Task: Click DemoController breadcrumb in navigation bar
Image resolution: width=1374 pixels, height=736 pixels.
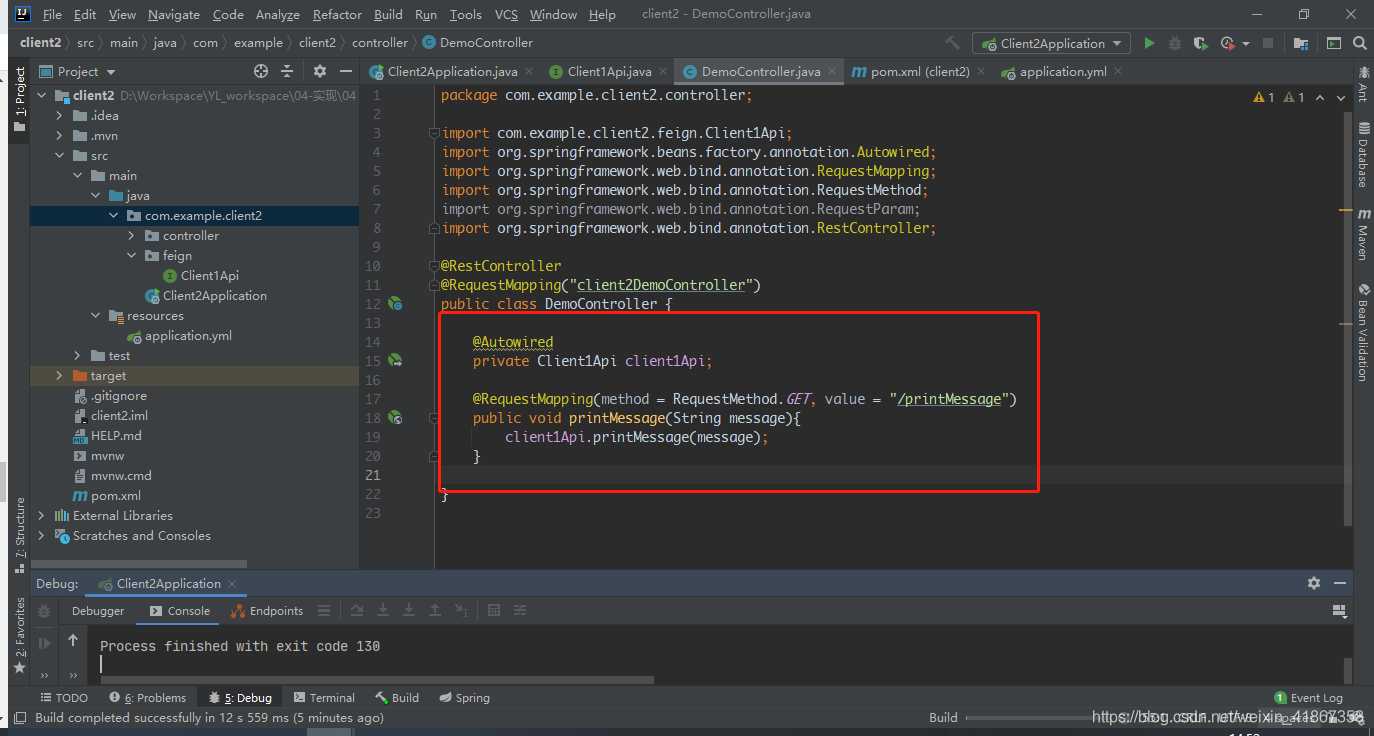Action: tap(478, 43)
